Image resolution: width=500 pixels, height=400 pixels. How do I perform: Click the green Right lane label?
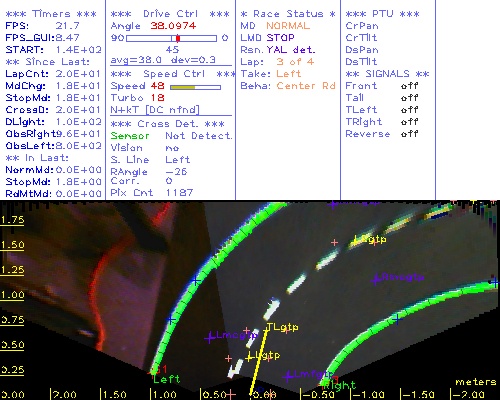340,386
